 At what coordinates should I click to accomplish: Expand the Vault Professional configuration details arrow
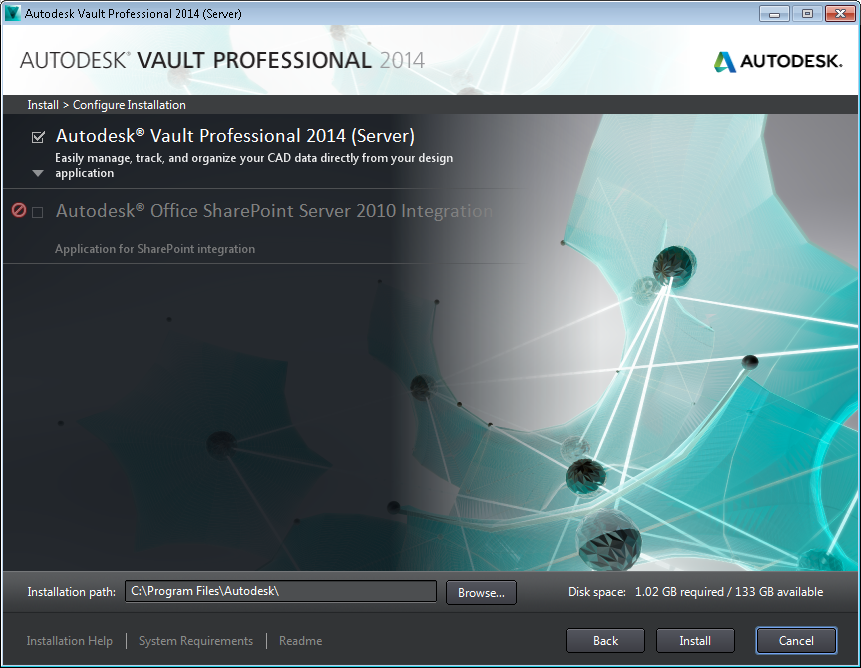(37, 172)
